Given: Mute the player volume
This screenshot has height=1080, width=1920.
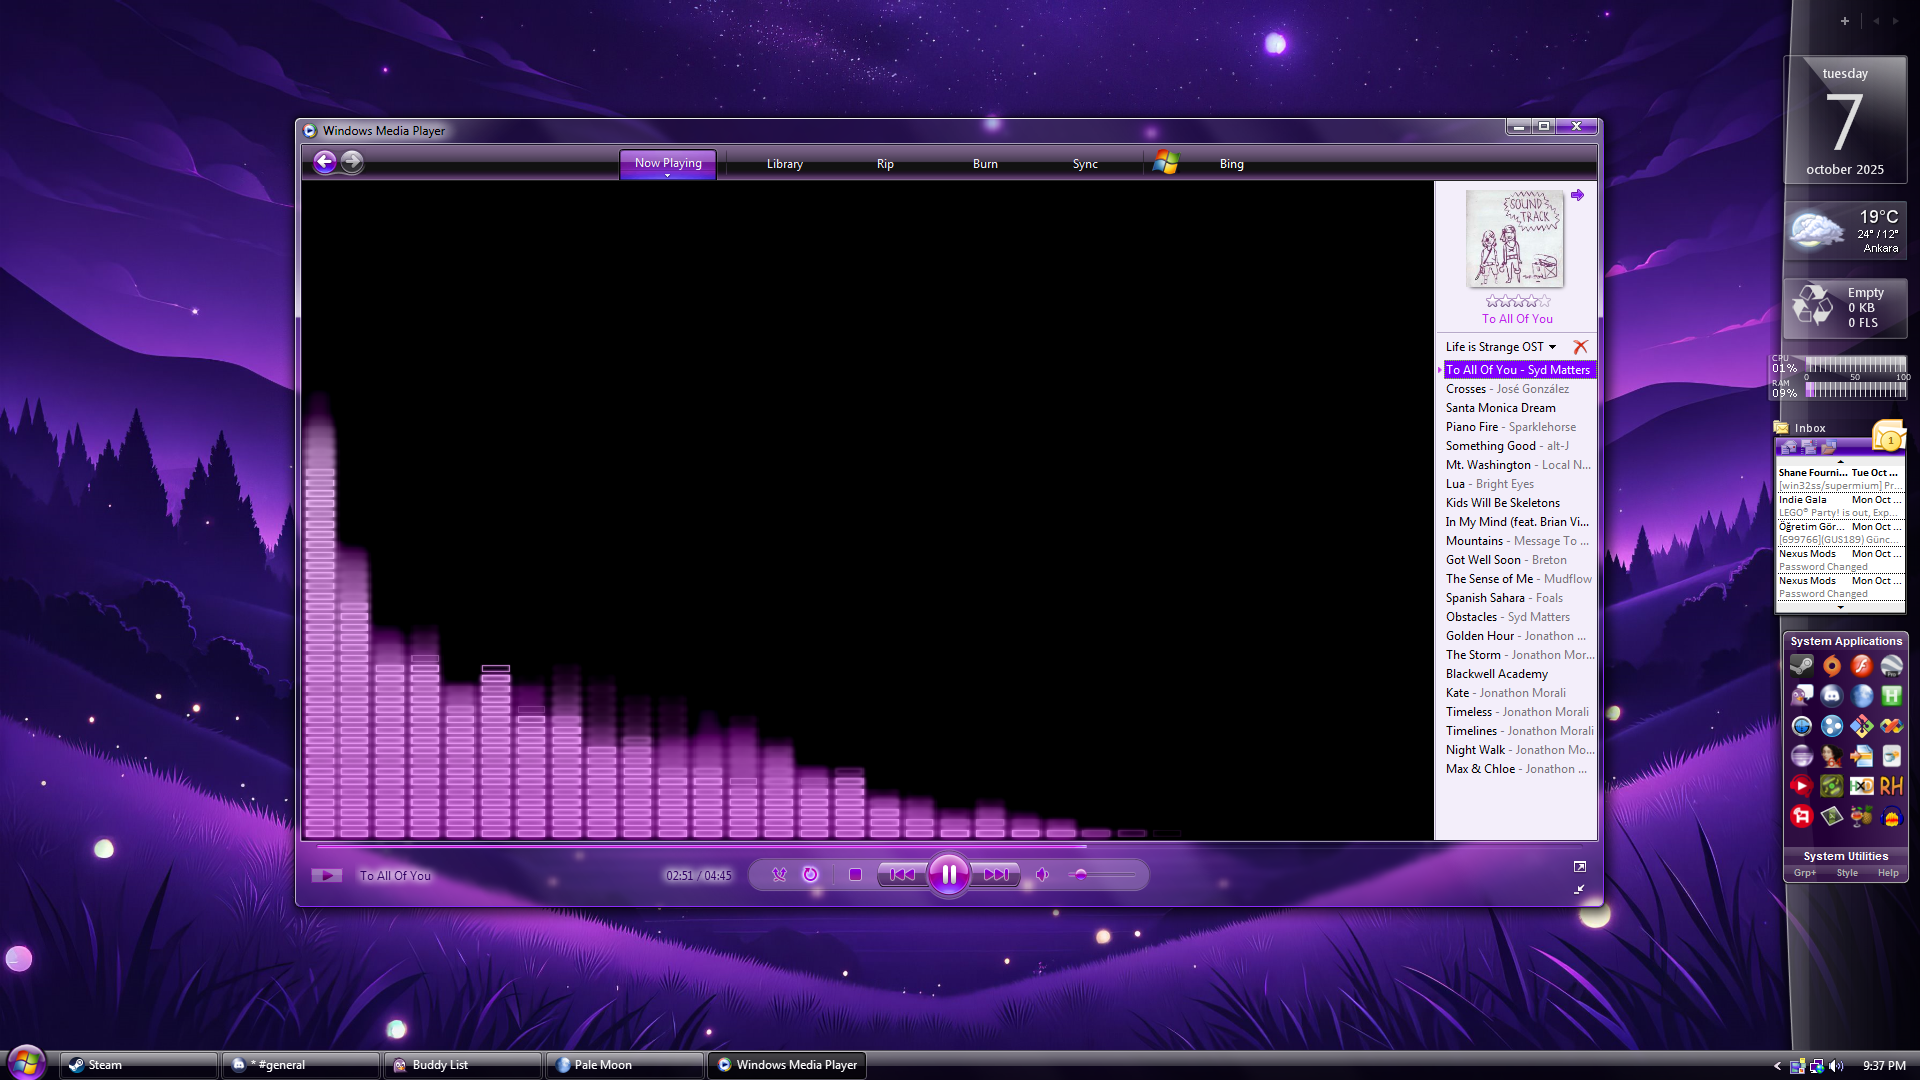Looking at the screenshot, I should (1042, 874).
